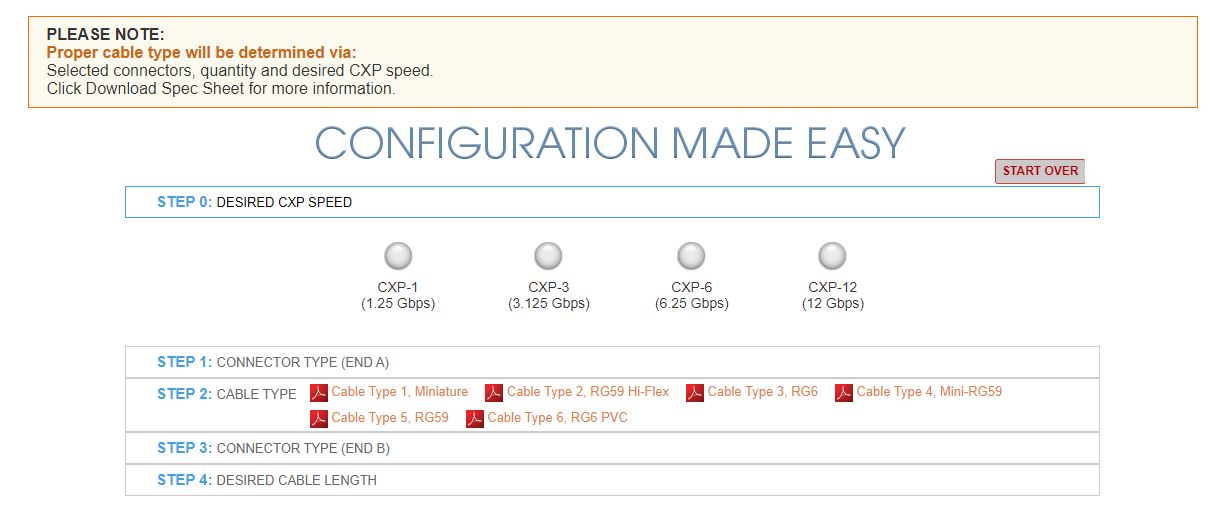Open PDF icon beside Cable Type 6, RG6 PVC
This screenshot has width=1224, height=521.
pyautogui.click(x=475, y=419)
